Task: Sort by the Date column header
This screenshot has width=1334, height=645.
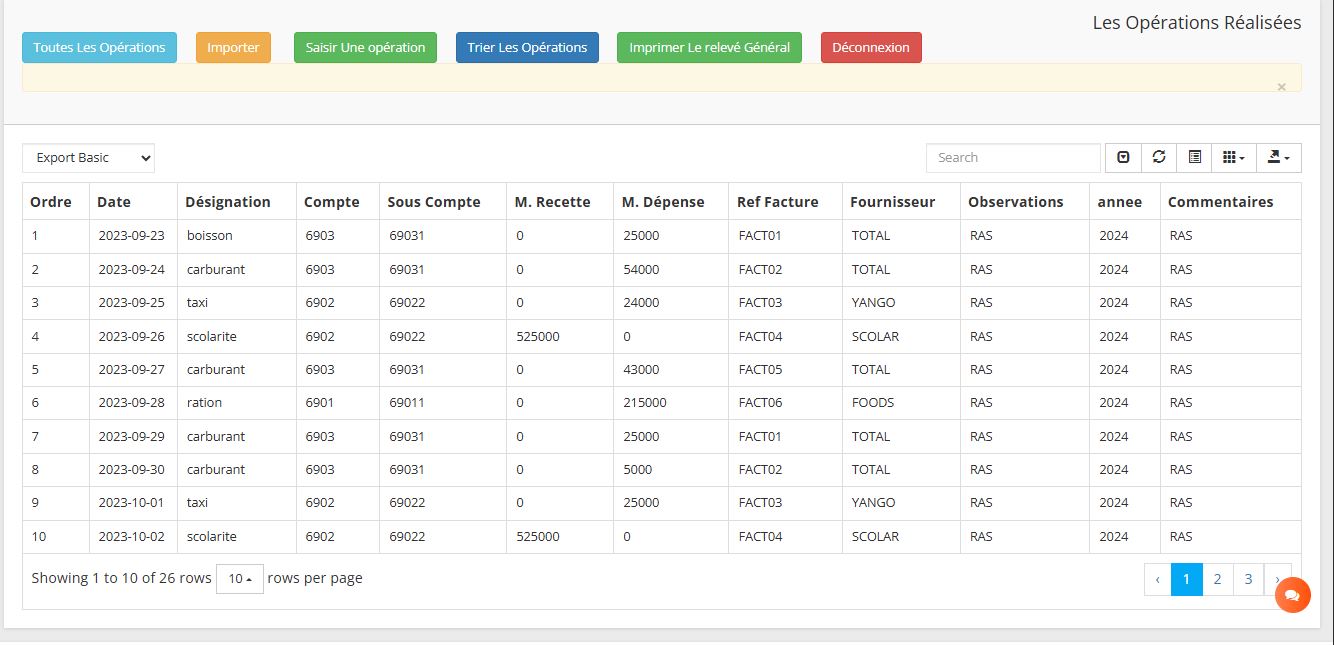Action: (133, 202)
